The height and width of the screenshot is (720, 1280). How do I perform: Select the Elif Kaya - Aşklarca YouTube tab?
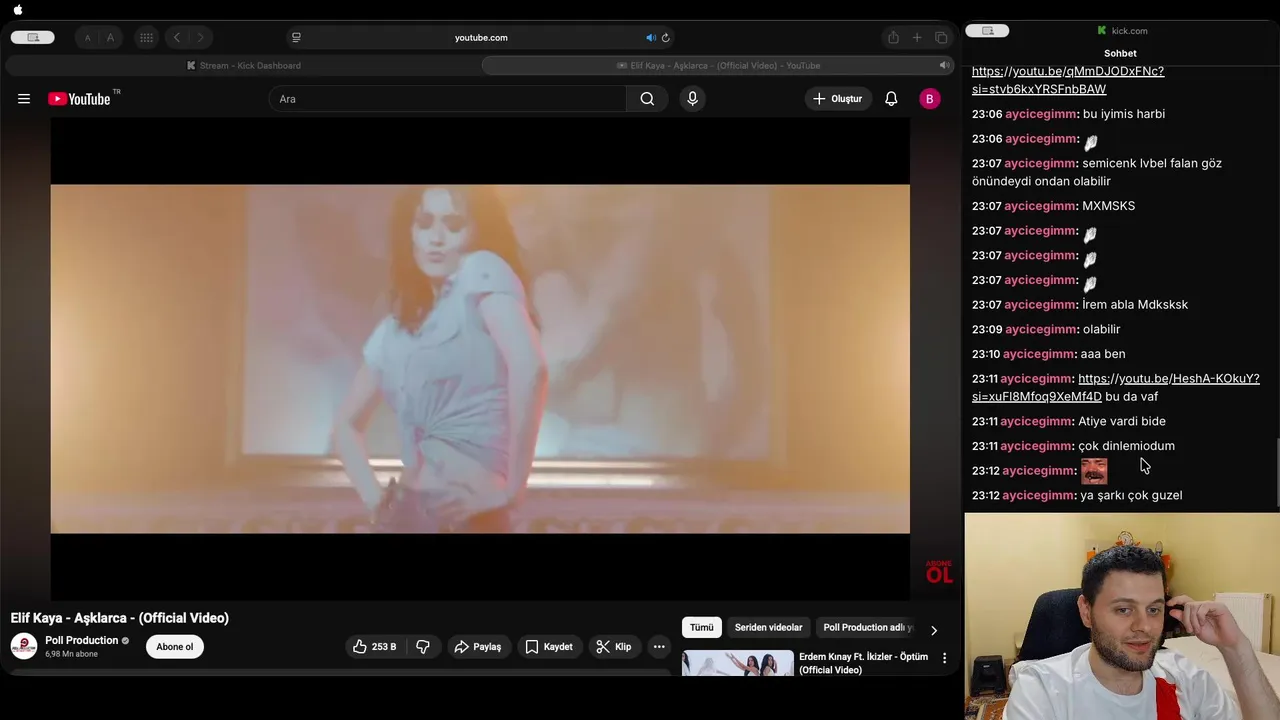(x=718, y=65)
